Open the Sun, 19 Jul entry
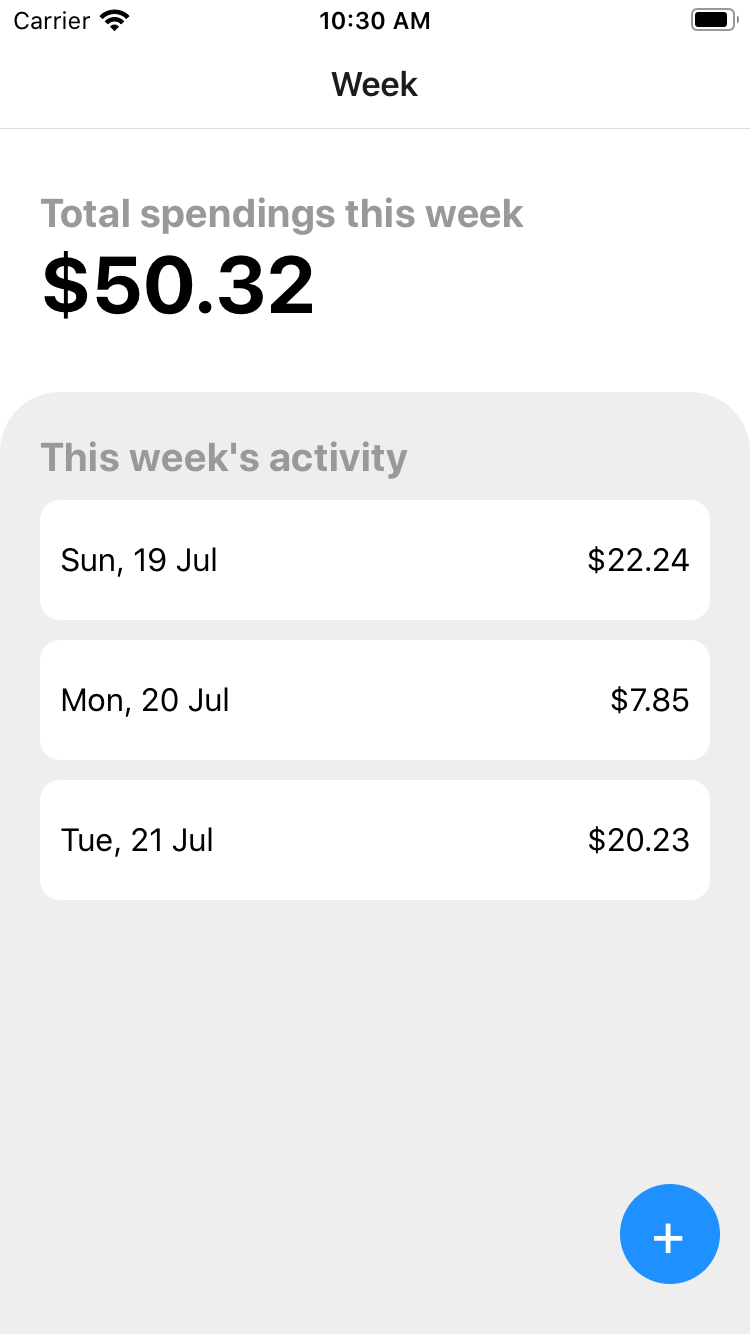Screen dimensions: 750x1334 (375, 560)
